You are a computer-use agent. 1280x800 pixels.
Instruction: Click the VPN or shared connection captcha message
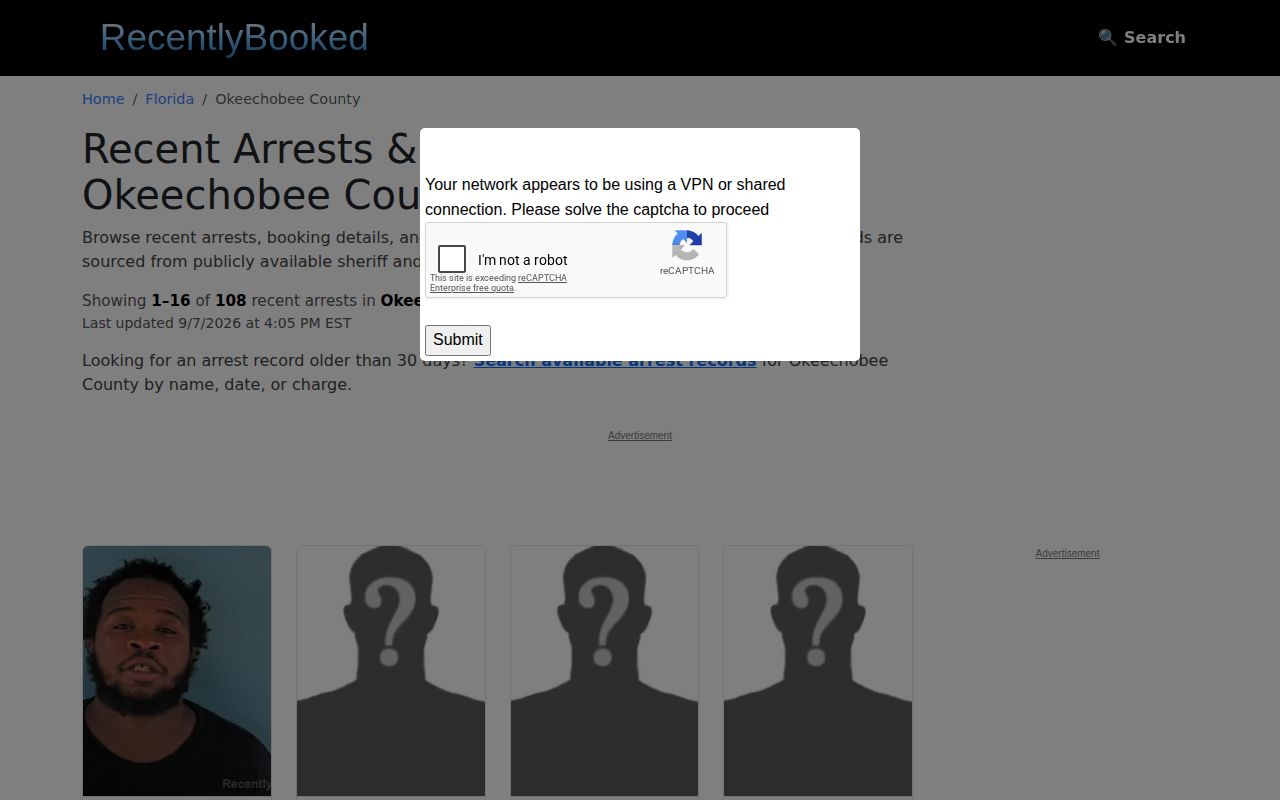coord(605,197)
